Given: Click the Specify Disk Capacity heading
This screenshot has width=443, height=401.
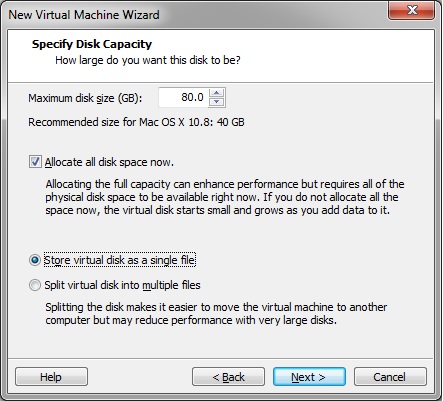Looking at the screenshot, I should (92, 44).
